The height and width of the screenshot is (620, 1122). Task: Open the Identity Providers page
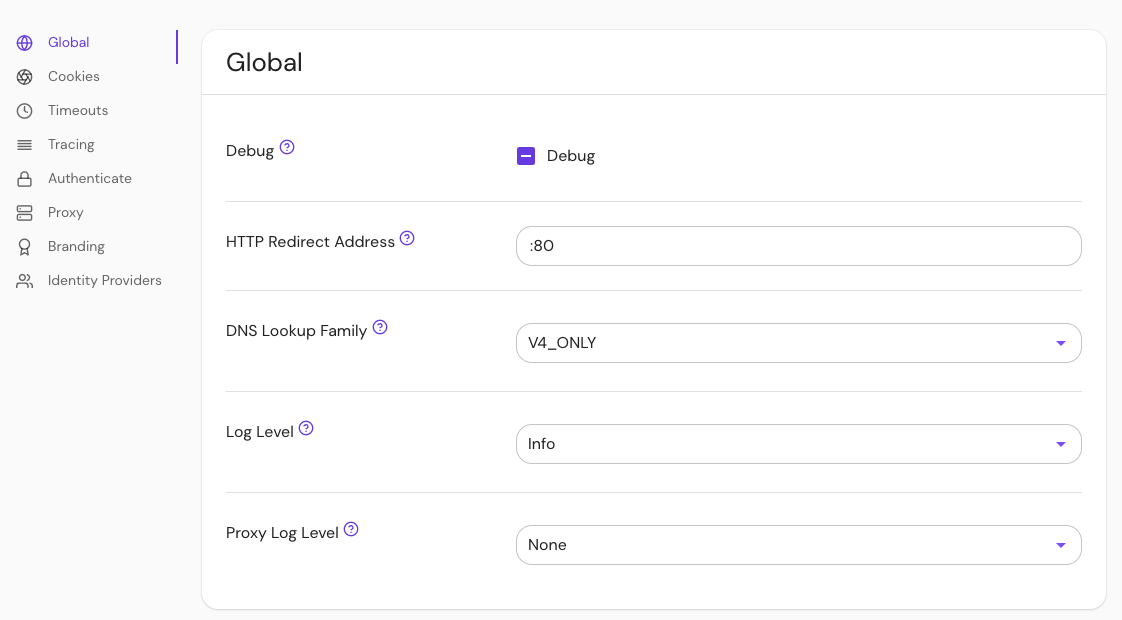[104, 280]
